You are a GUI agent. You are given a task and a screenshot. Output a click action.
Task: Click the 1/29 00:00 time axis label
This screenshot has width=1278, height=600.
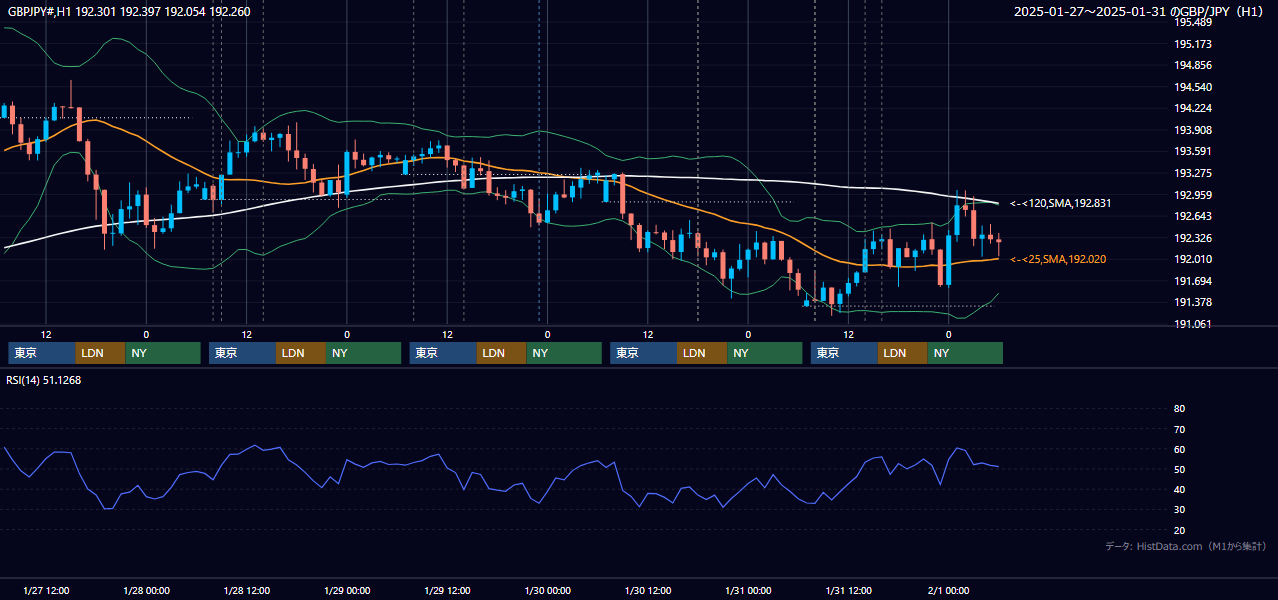click(x=347, y=591)
